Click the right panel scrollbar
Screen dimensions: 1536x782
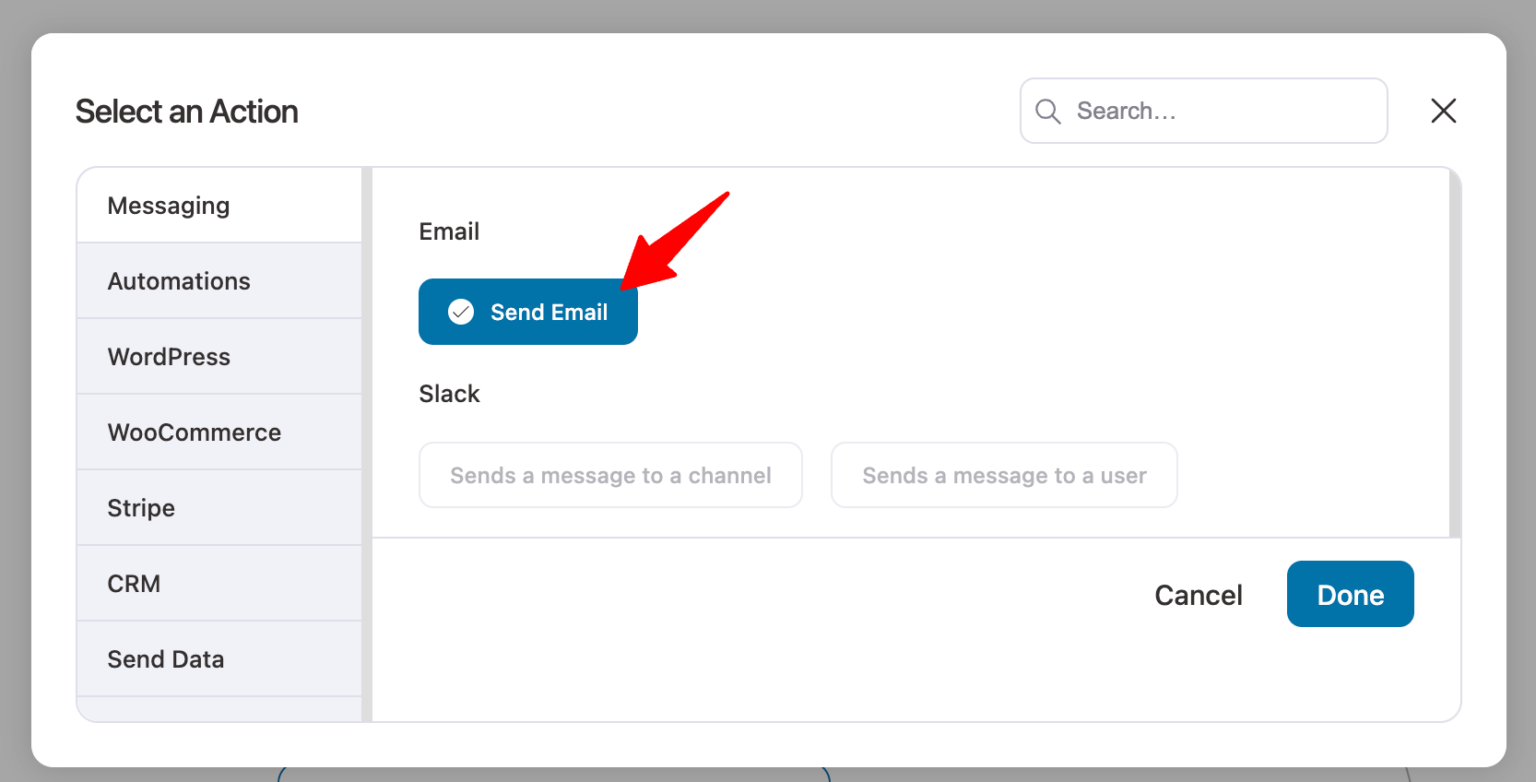coord(1453,350)
